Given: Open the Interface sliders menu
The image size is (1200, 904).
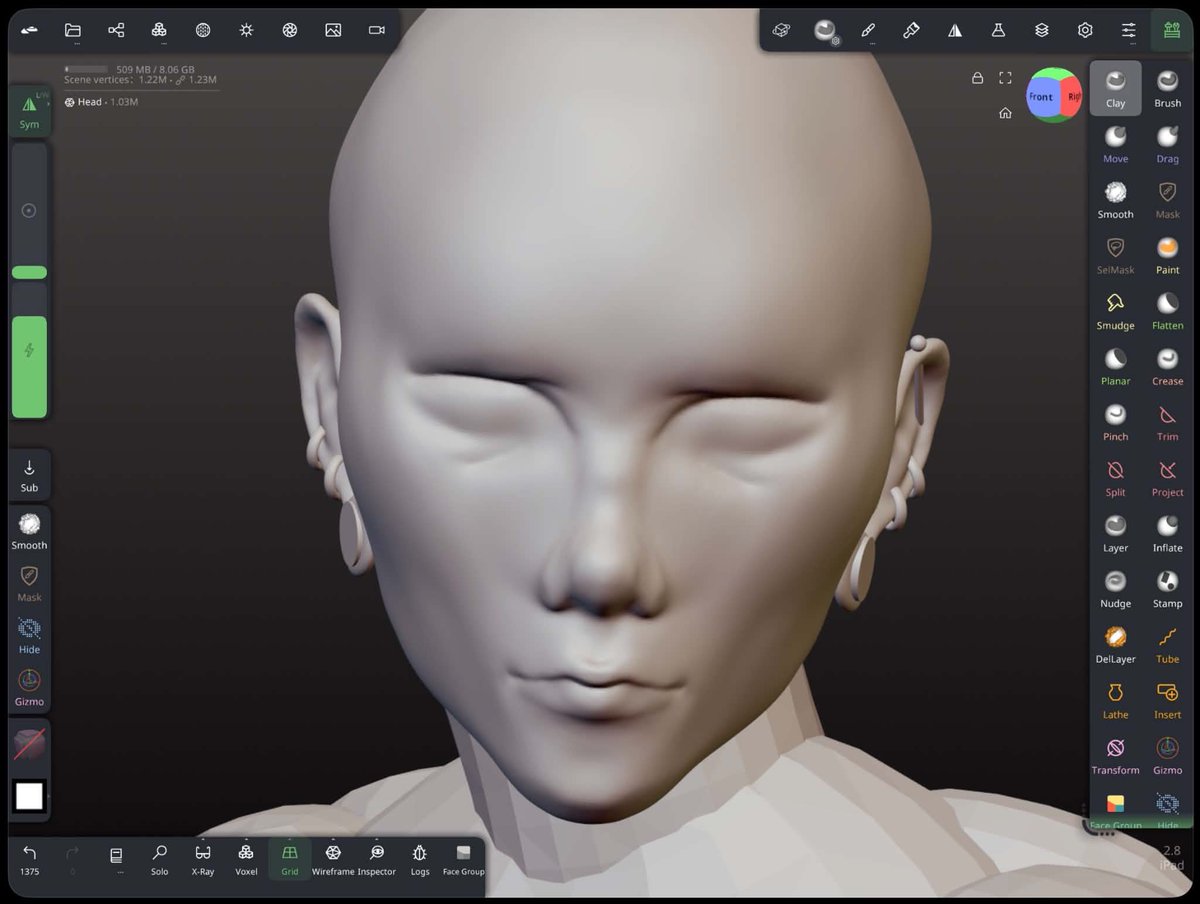Looking at the screenshot, I should [x=1129, y=30].
